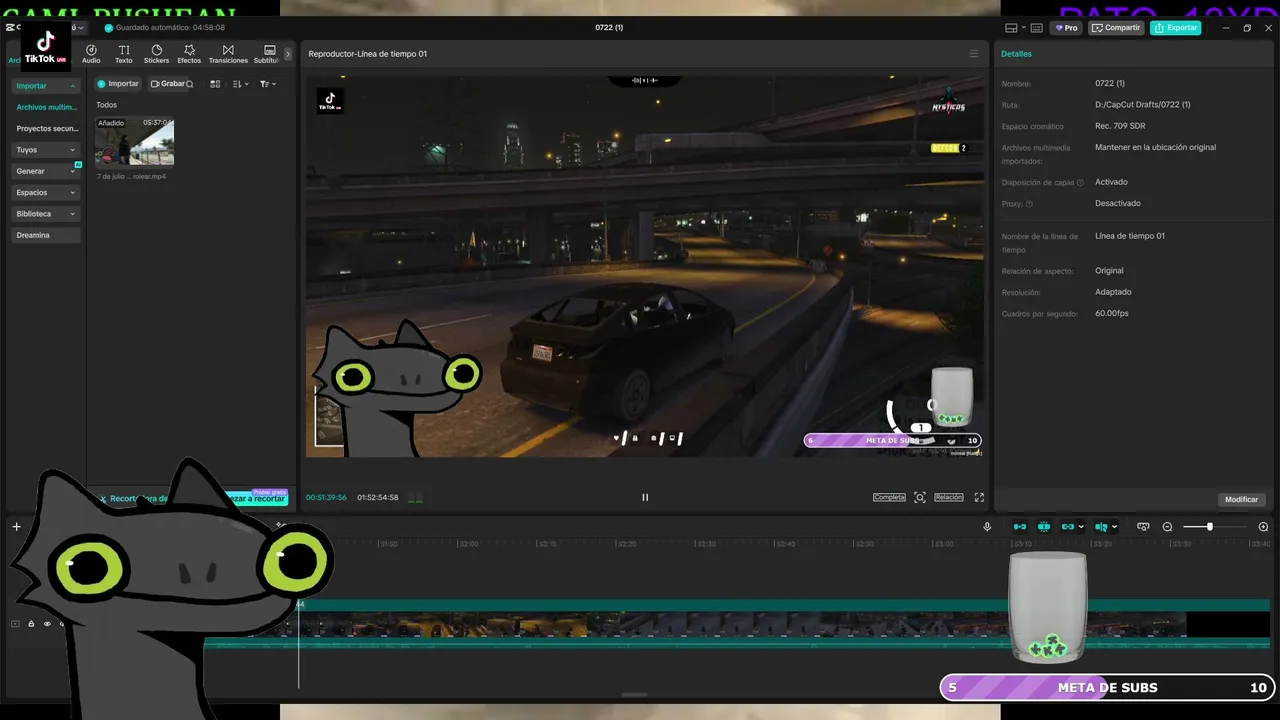
Task: Click the 'Línea de tiempo 01' name value
Action: click(1130, 236)
